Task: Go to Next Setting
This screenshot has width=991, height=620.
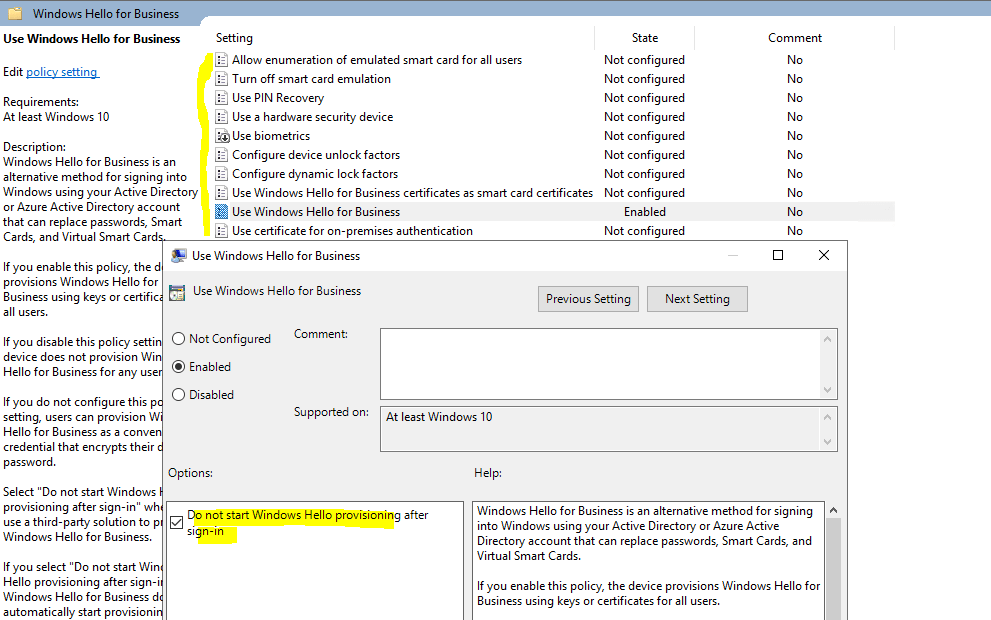Action: click(697, 299)
